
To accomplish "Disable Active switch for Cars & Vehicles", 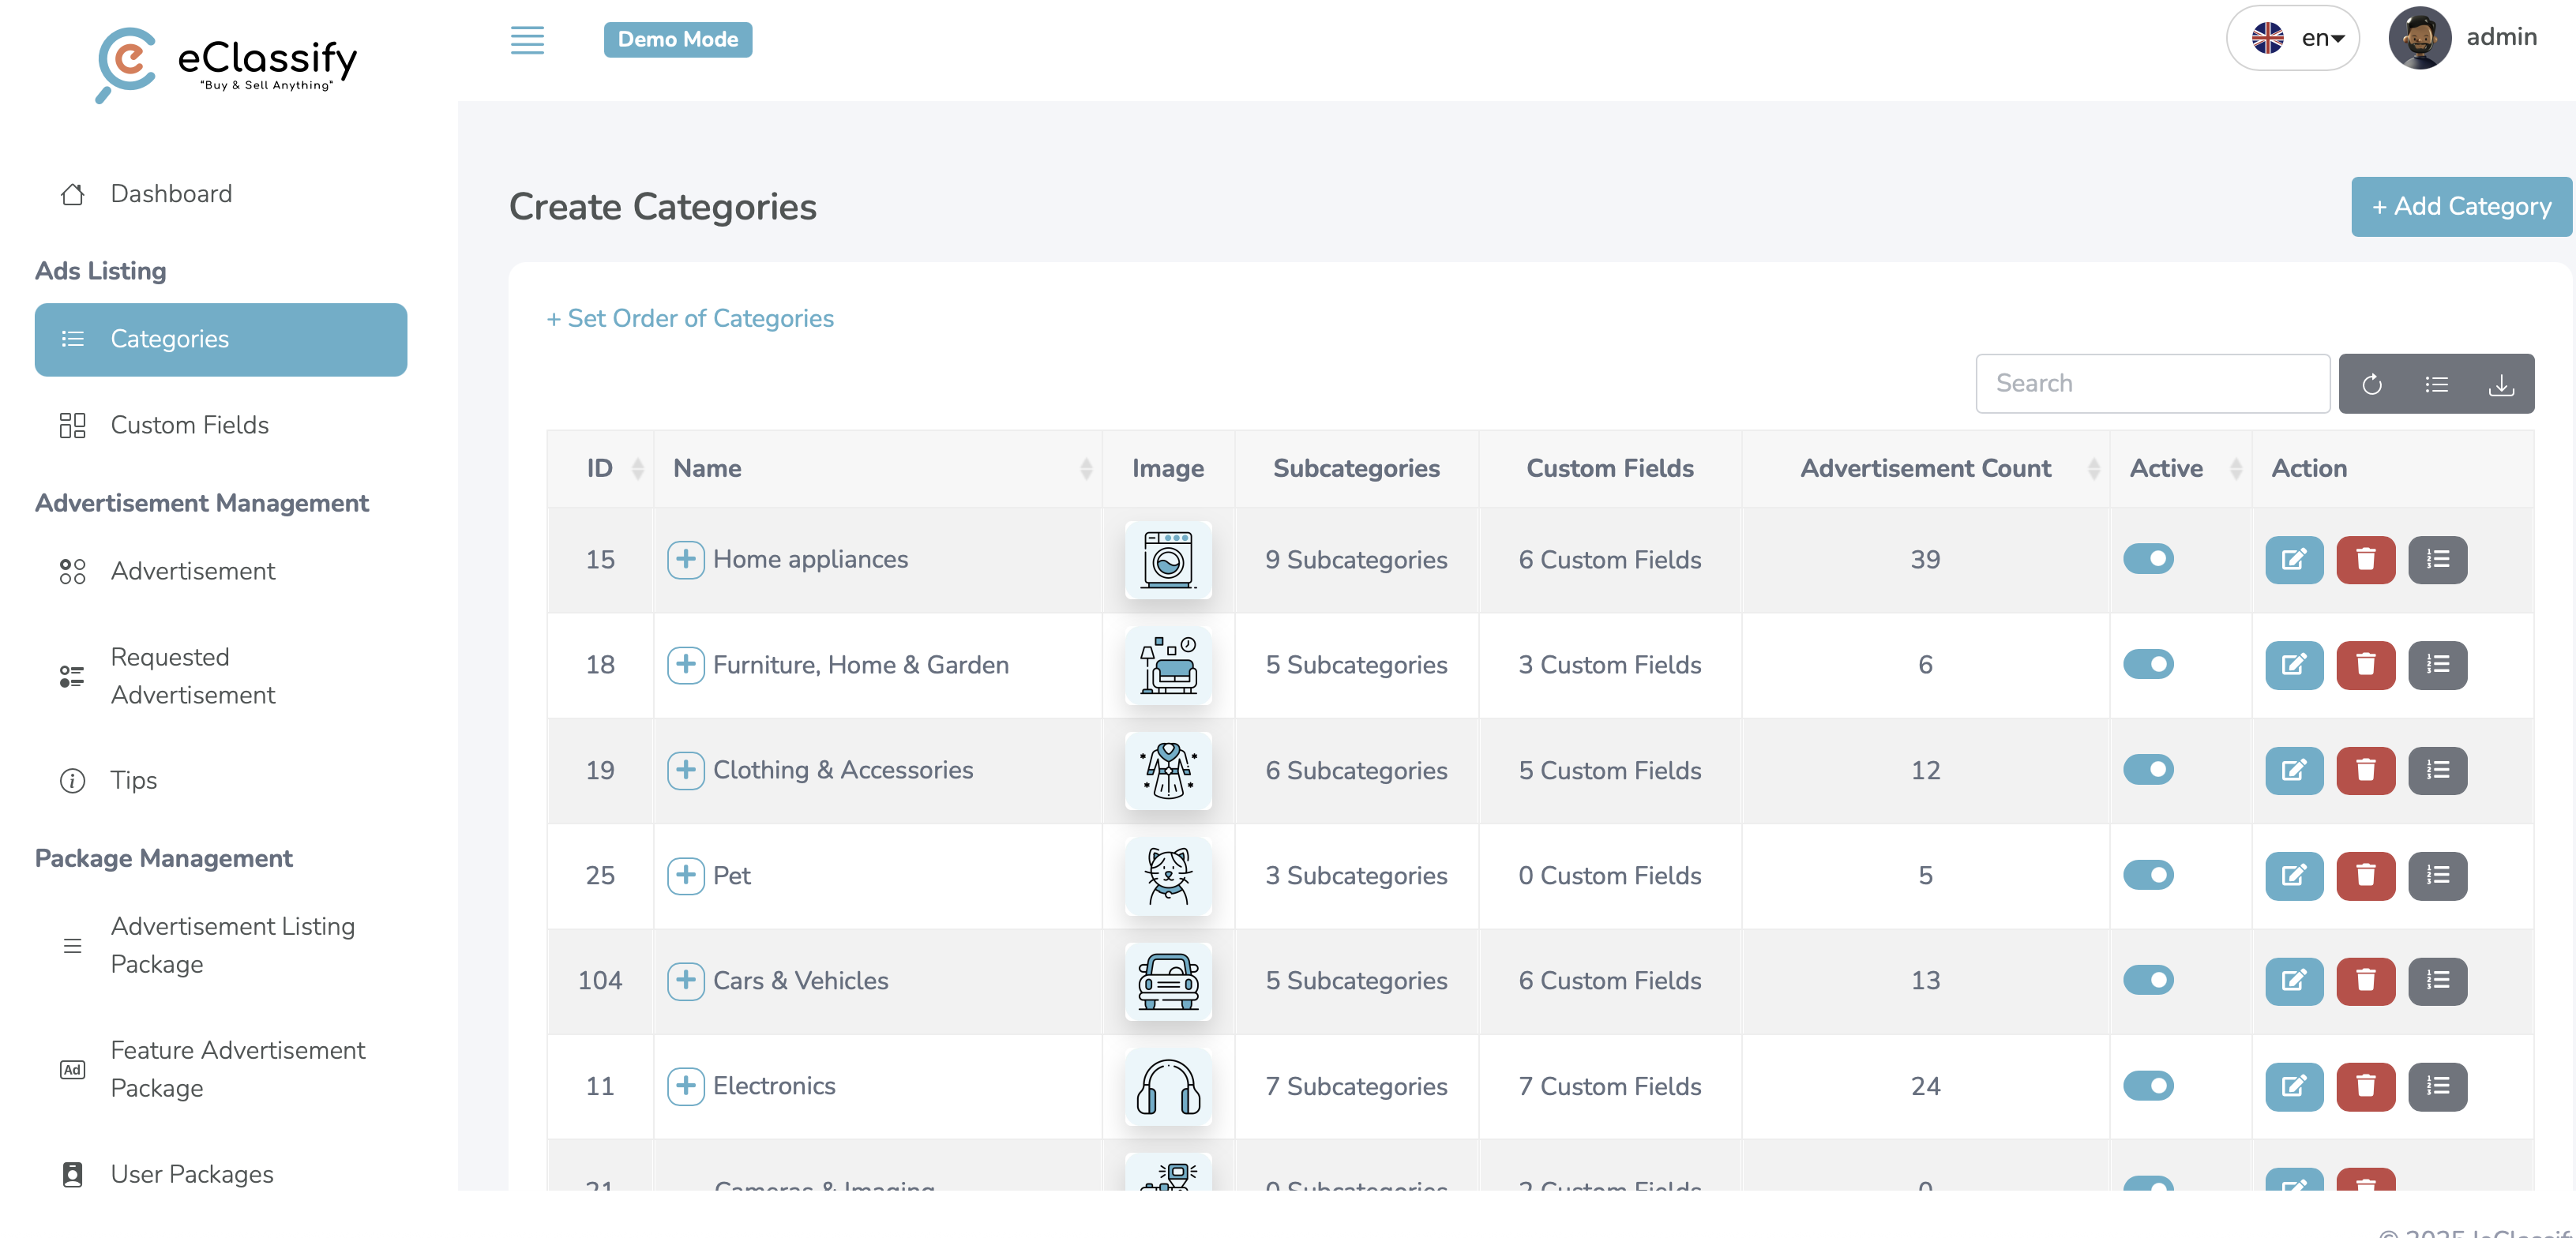I will click(2148, 980).
